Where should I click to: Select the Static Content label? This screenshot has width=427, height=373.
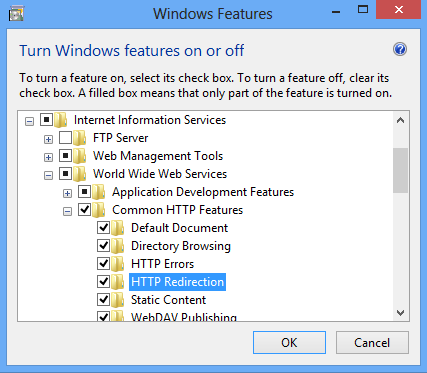[x=168, y=300]
